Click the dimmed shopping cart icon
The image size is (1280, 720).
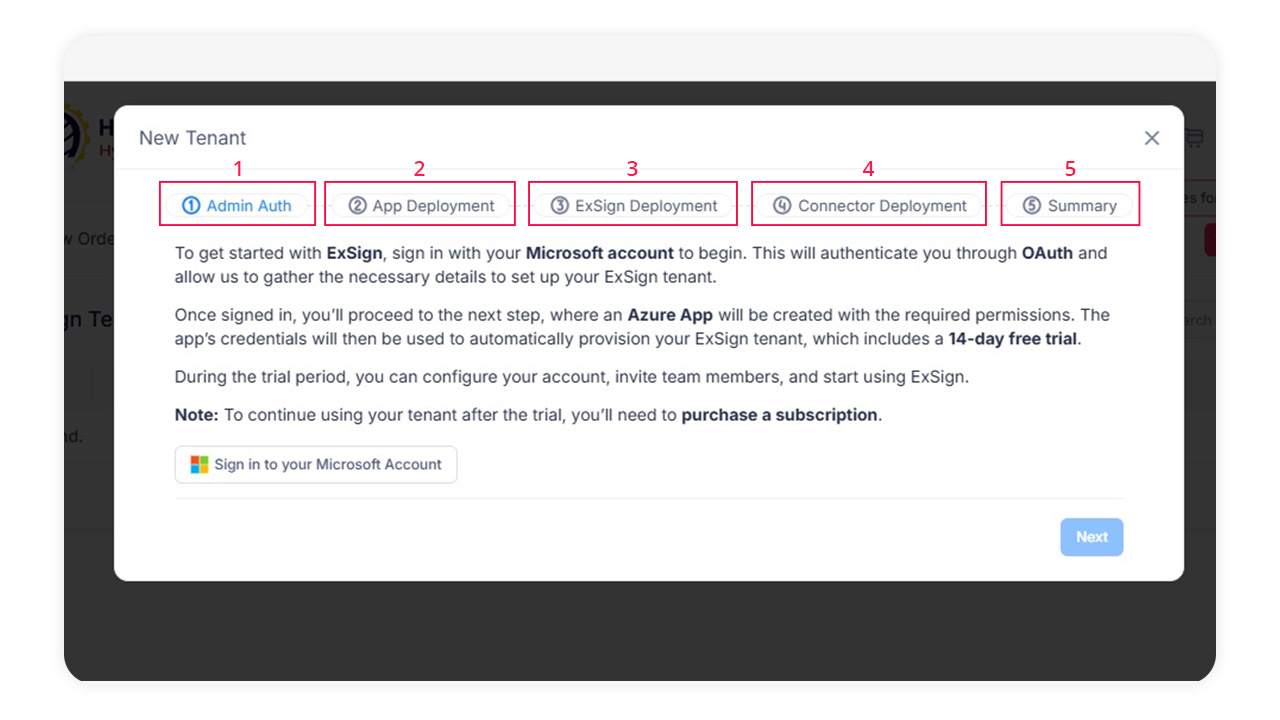coord(1194,138)
